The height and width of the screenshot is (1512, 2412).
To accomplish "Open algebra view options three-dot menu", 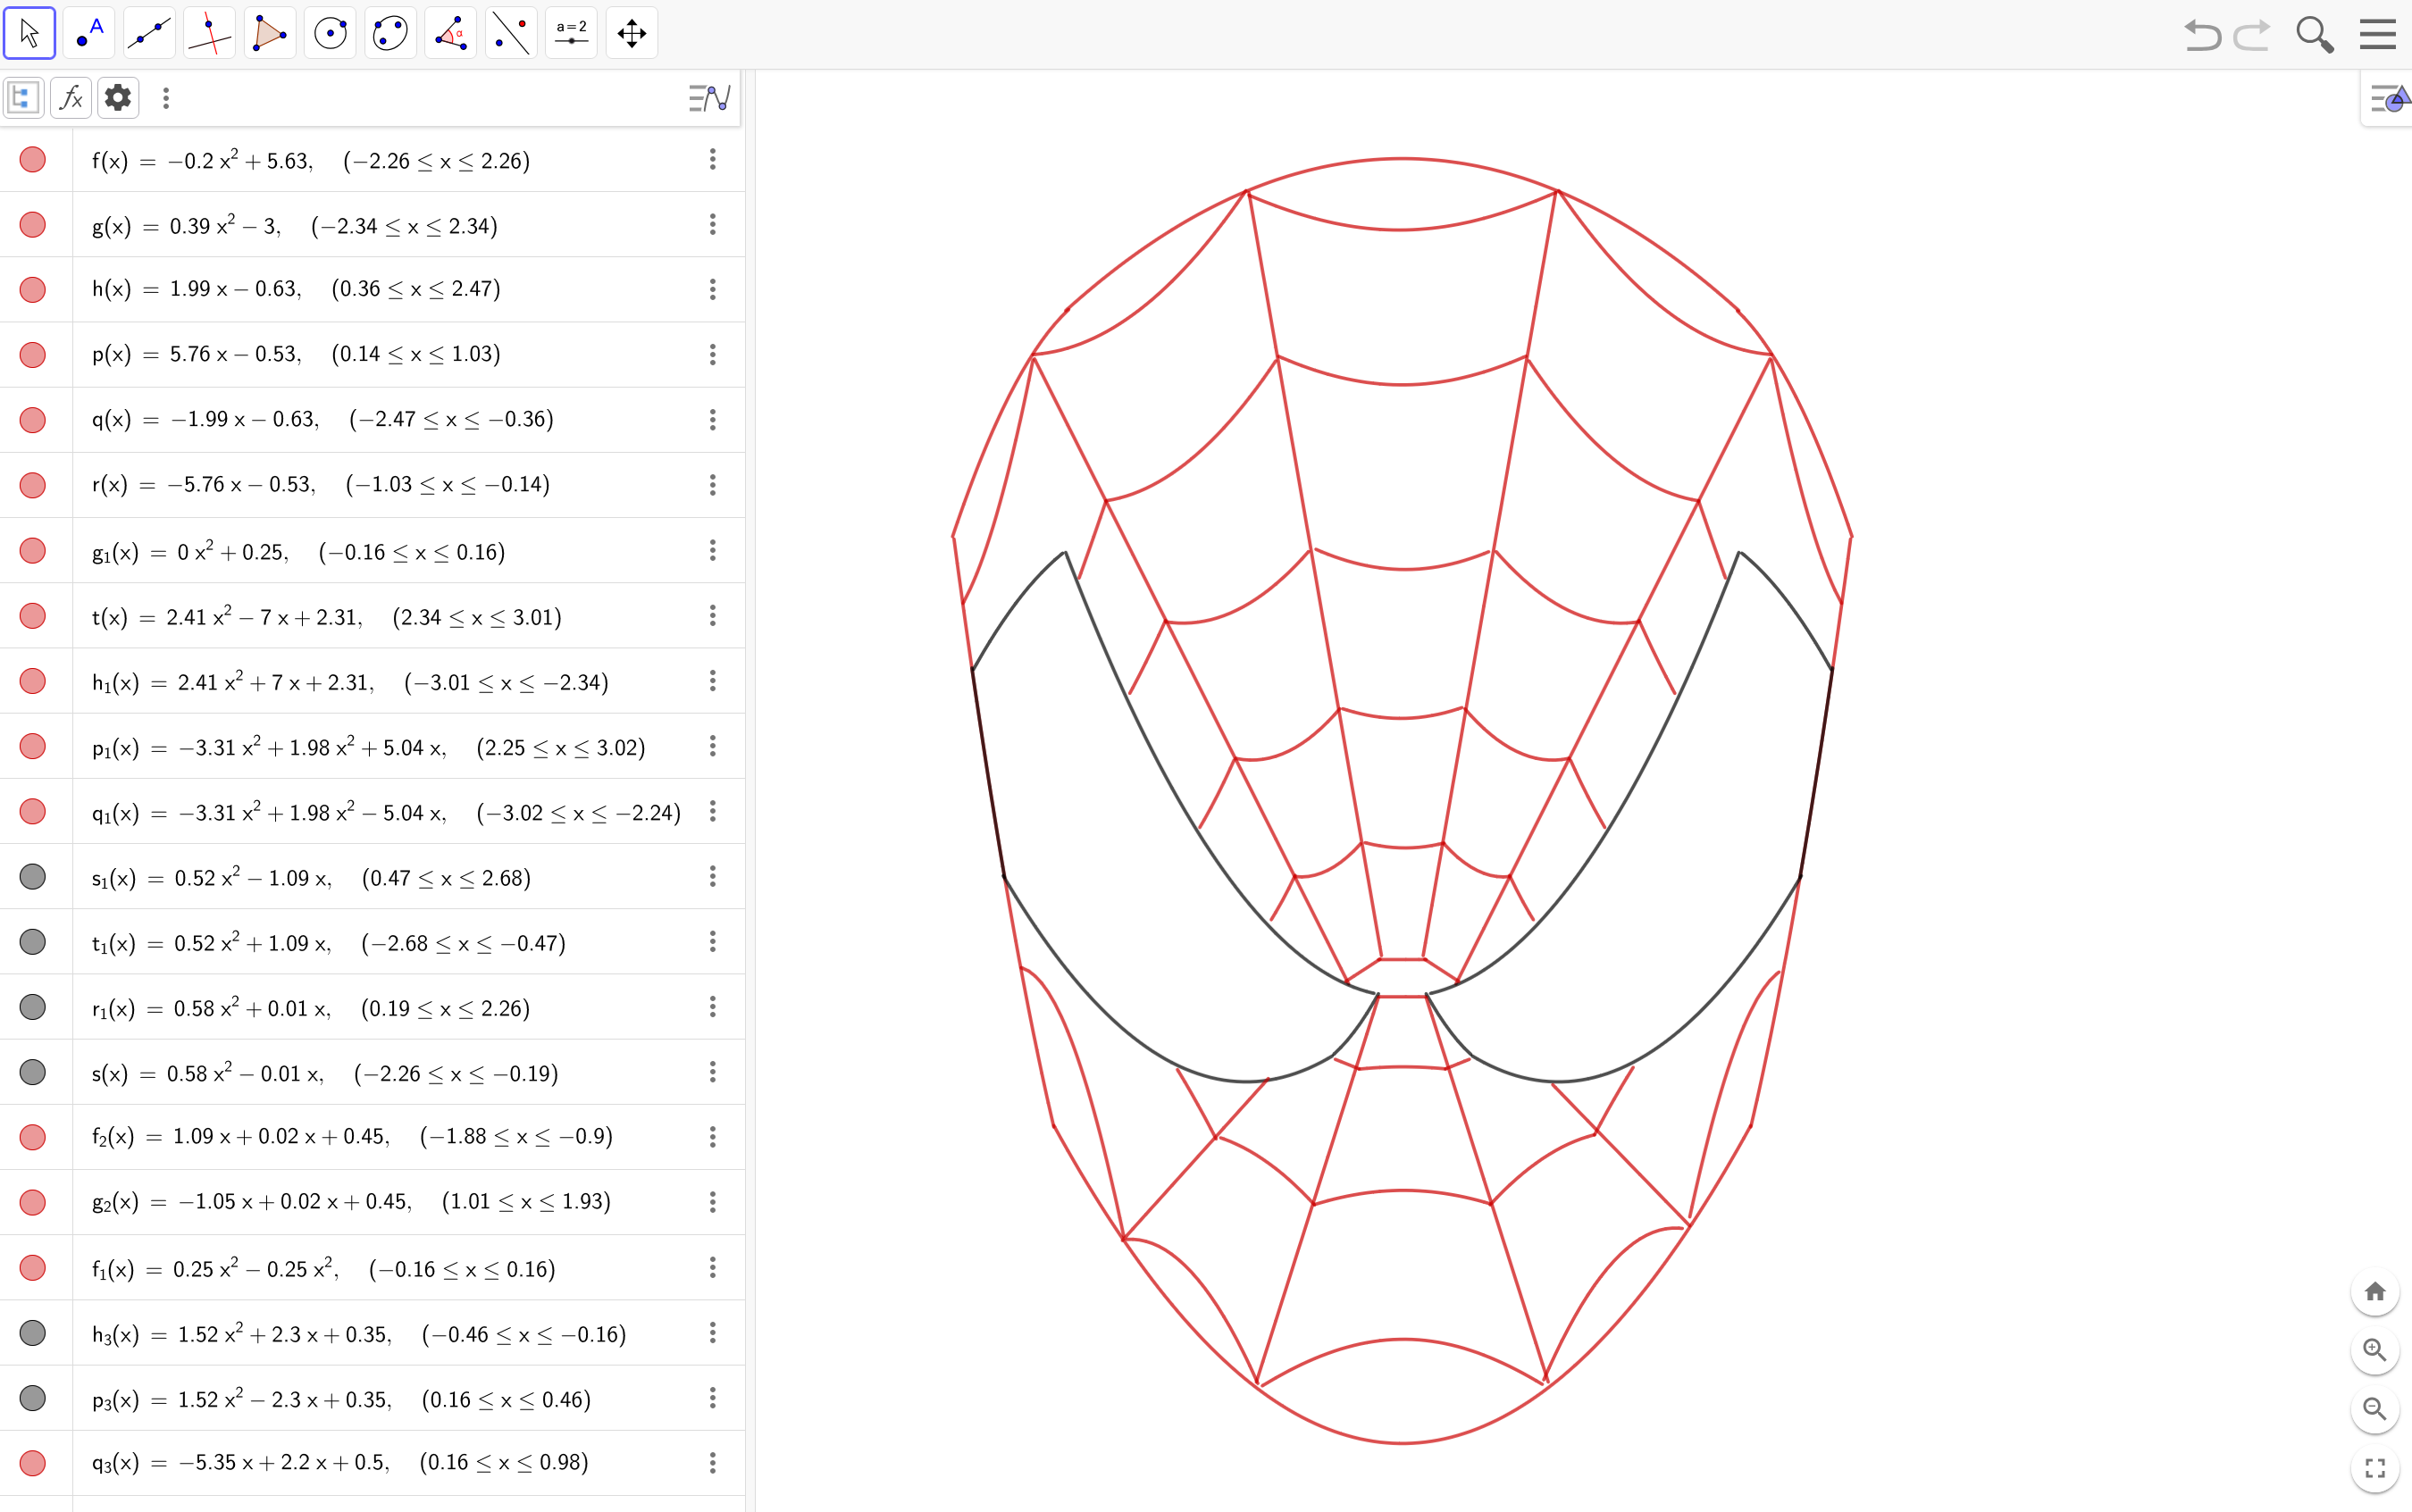I will point(166,98).
